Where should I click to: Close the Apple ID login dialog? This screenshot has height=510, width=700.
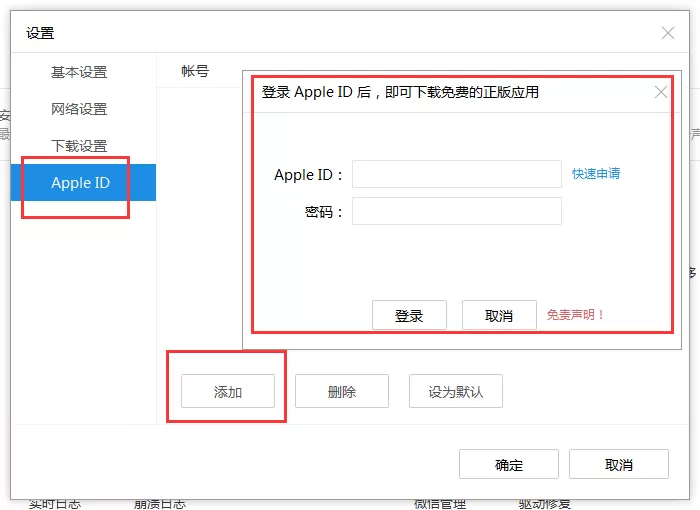pyautogui.click(x=661, y=92)
